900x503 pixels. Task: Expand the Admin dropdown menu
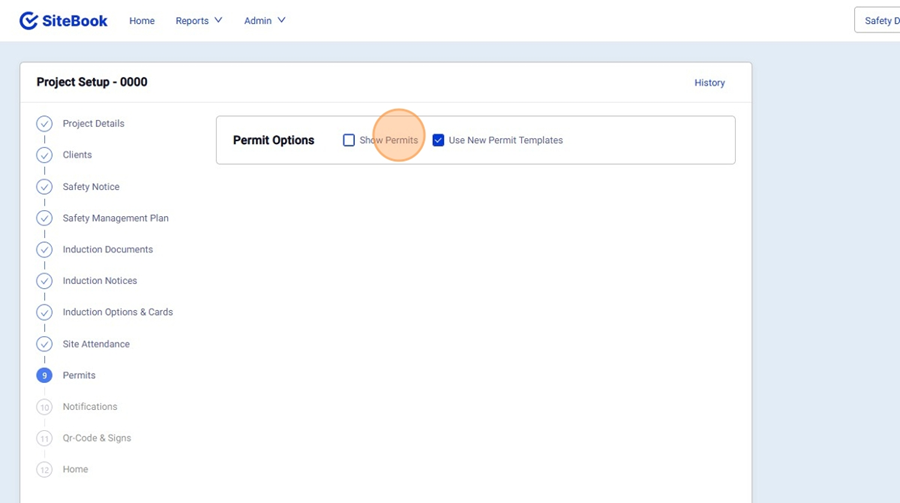(264, 21)
